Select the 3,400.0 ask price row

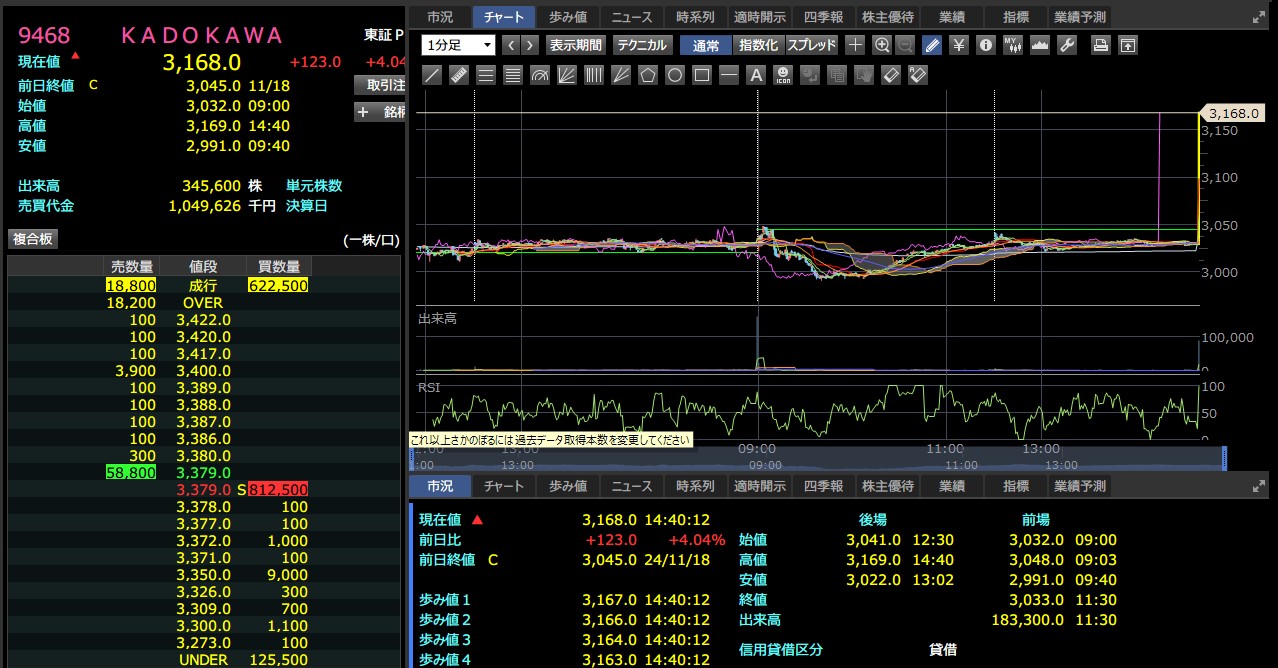tap(204, 371)
